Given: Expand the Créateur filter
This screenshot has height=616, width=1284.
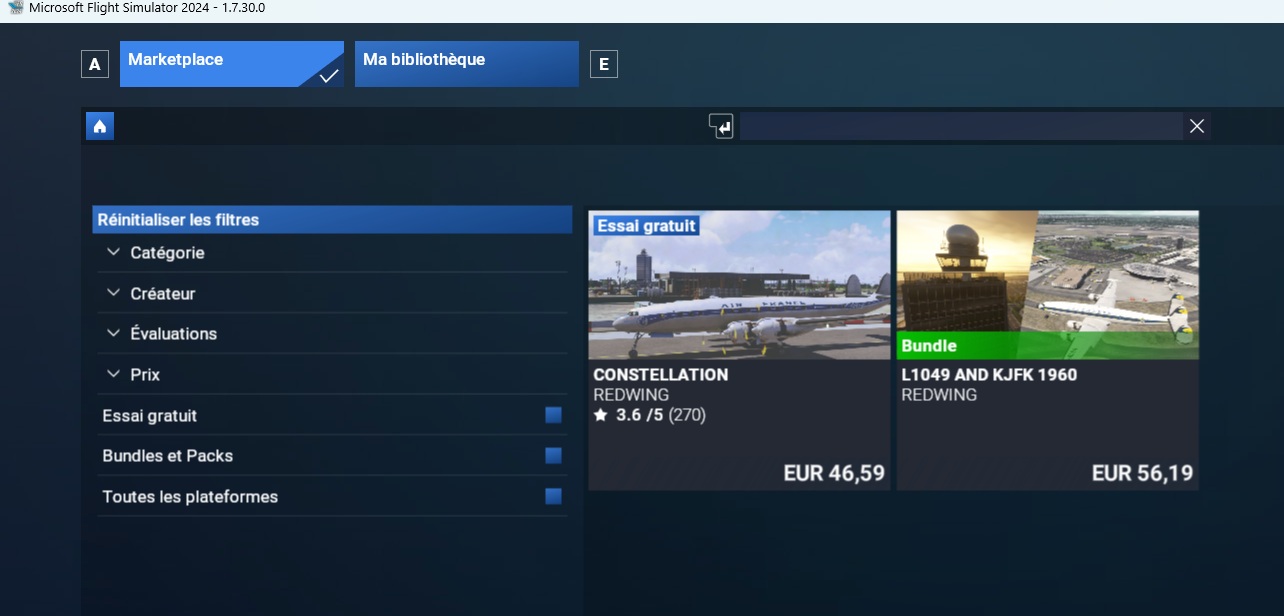Looking at the screenshot, I should (333, 294).
